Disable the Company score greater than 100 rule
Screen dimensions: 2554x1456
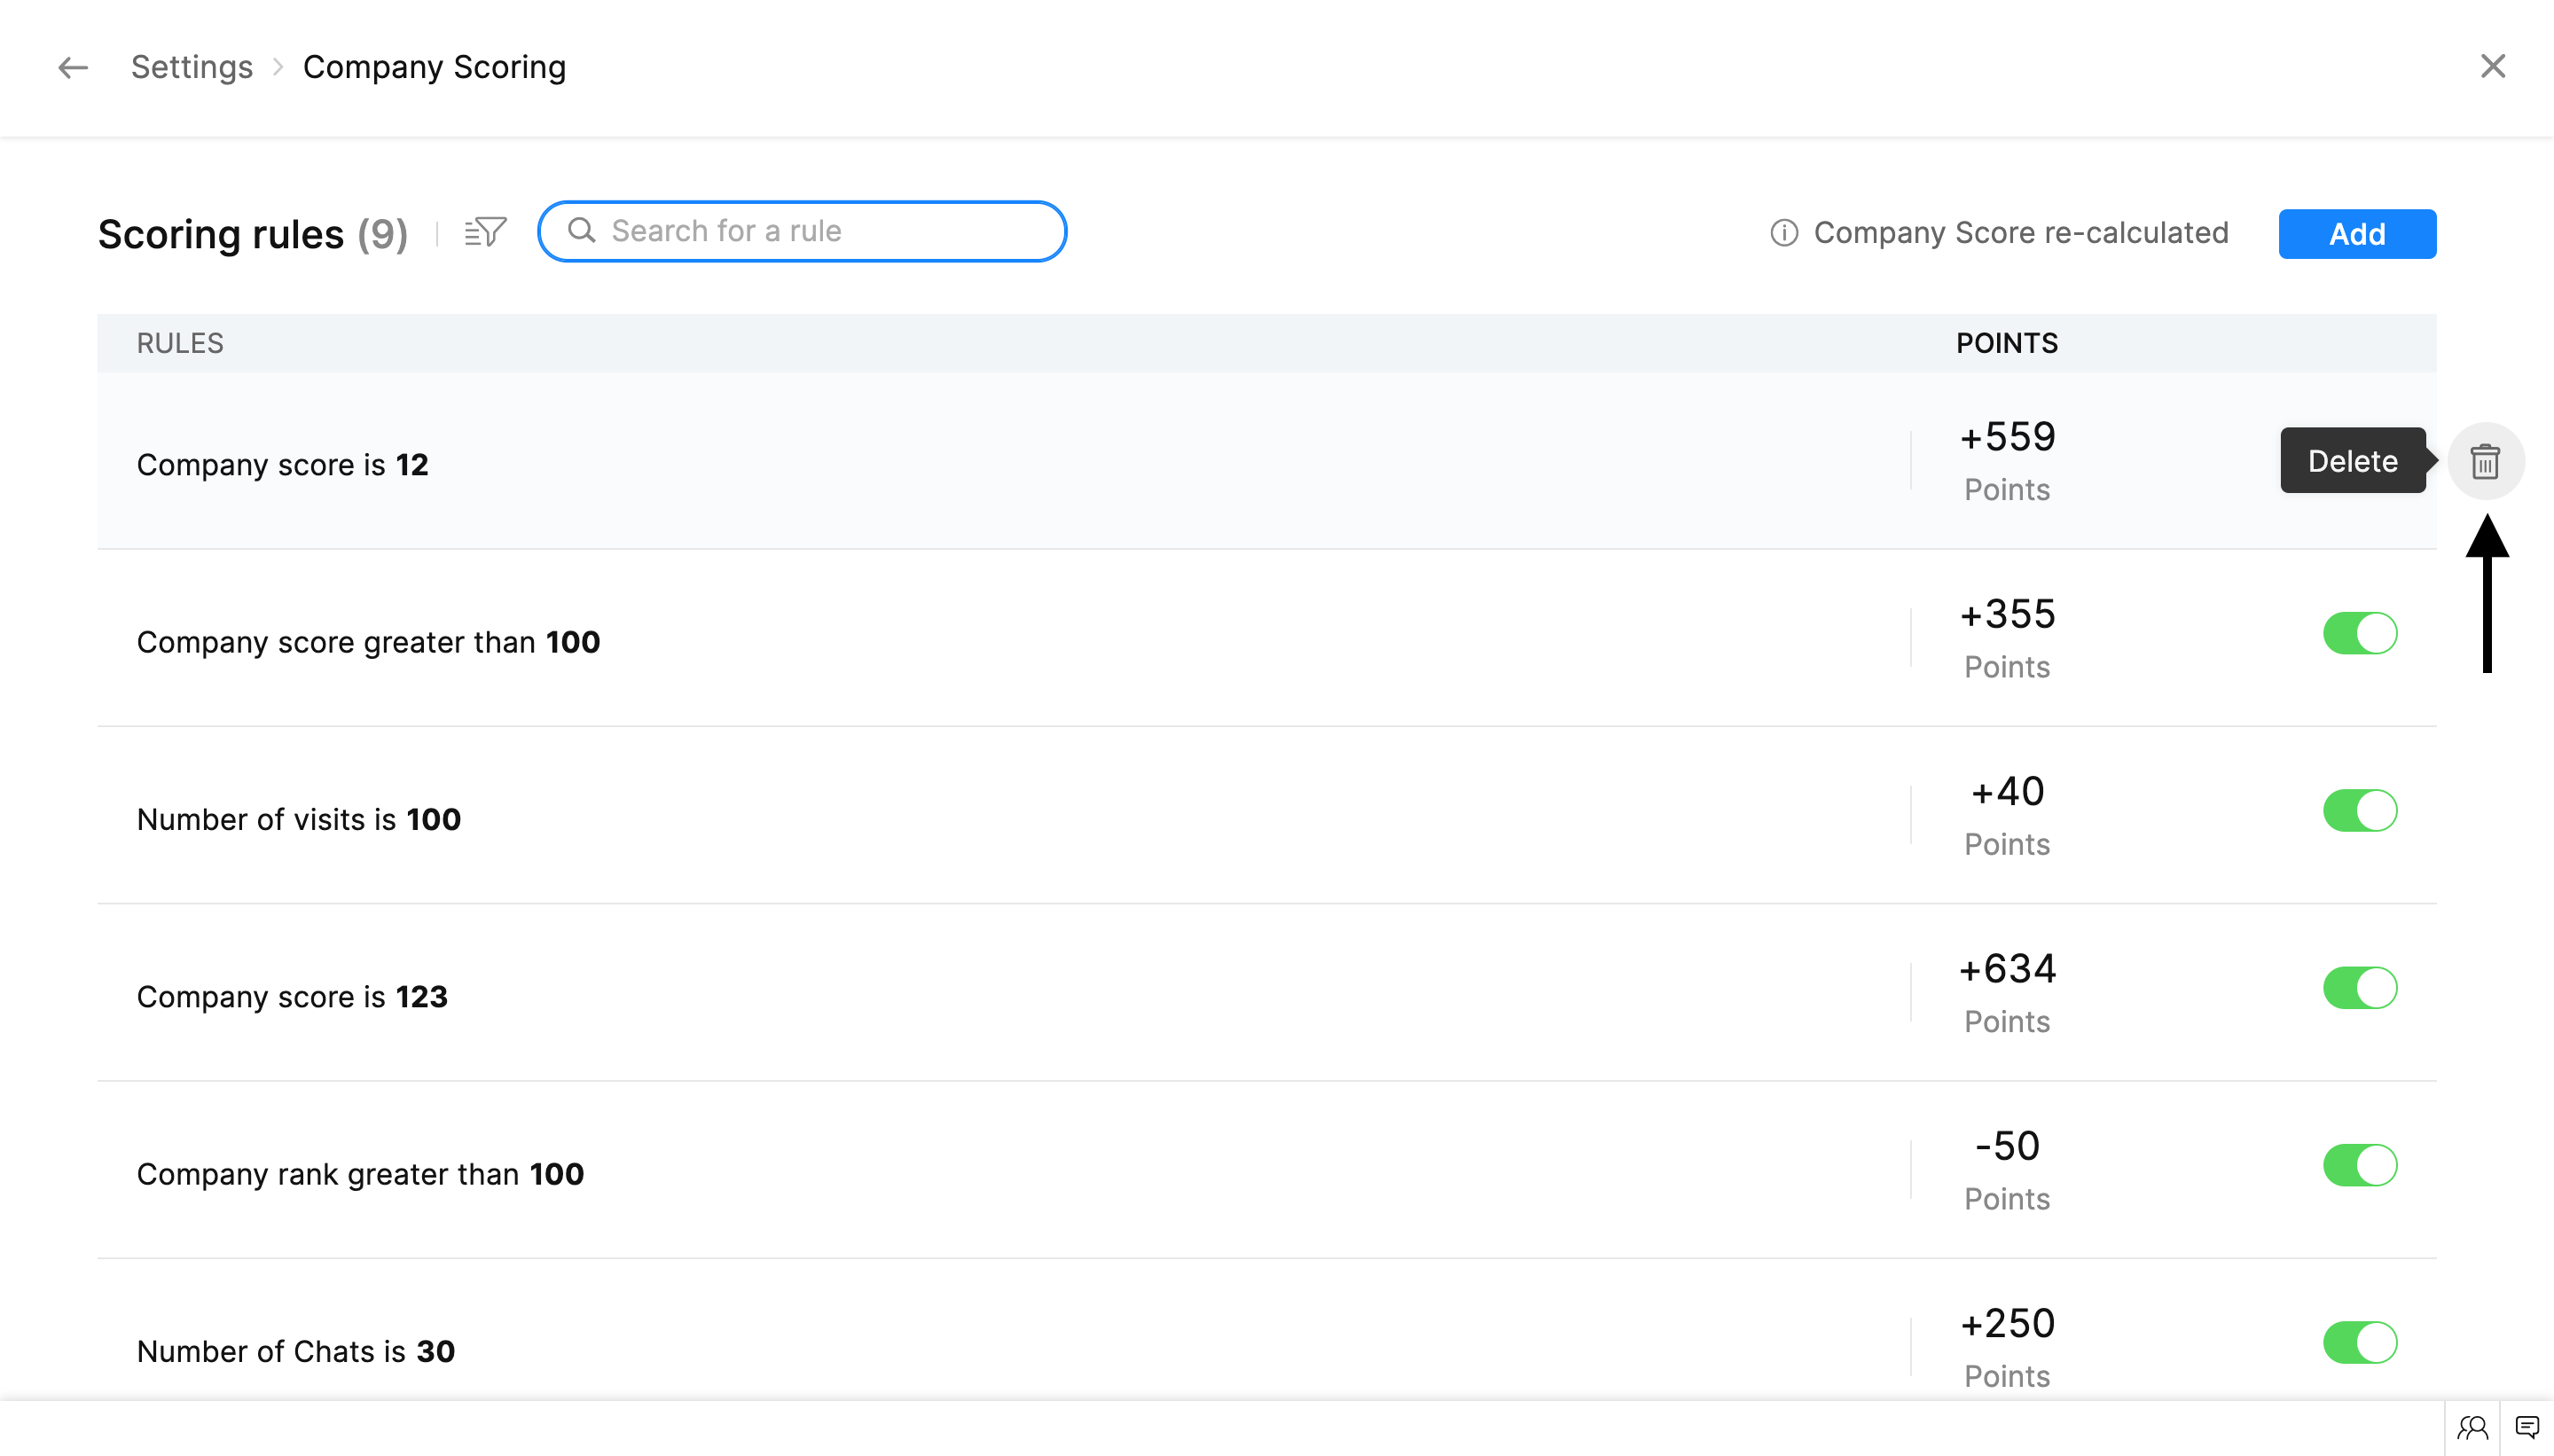[x=2359, y=633]
